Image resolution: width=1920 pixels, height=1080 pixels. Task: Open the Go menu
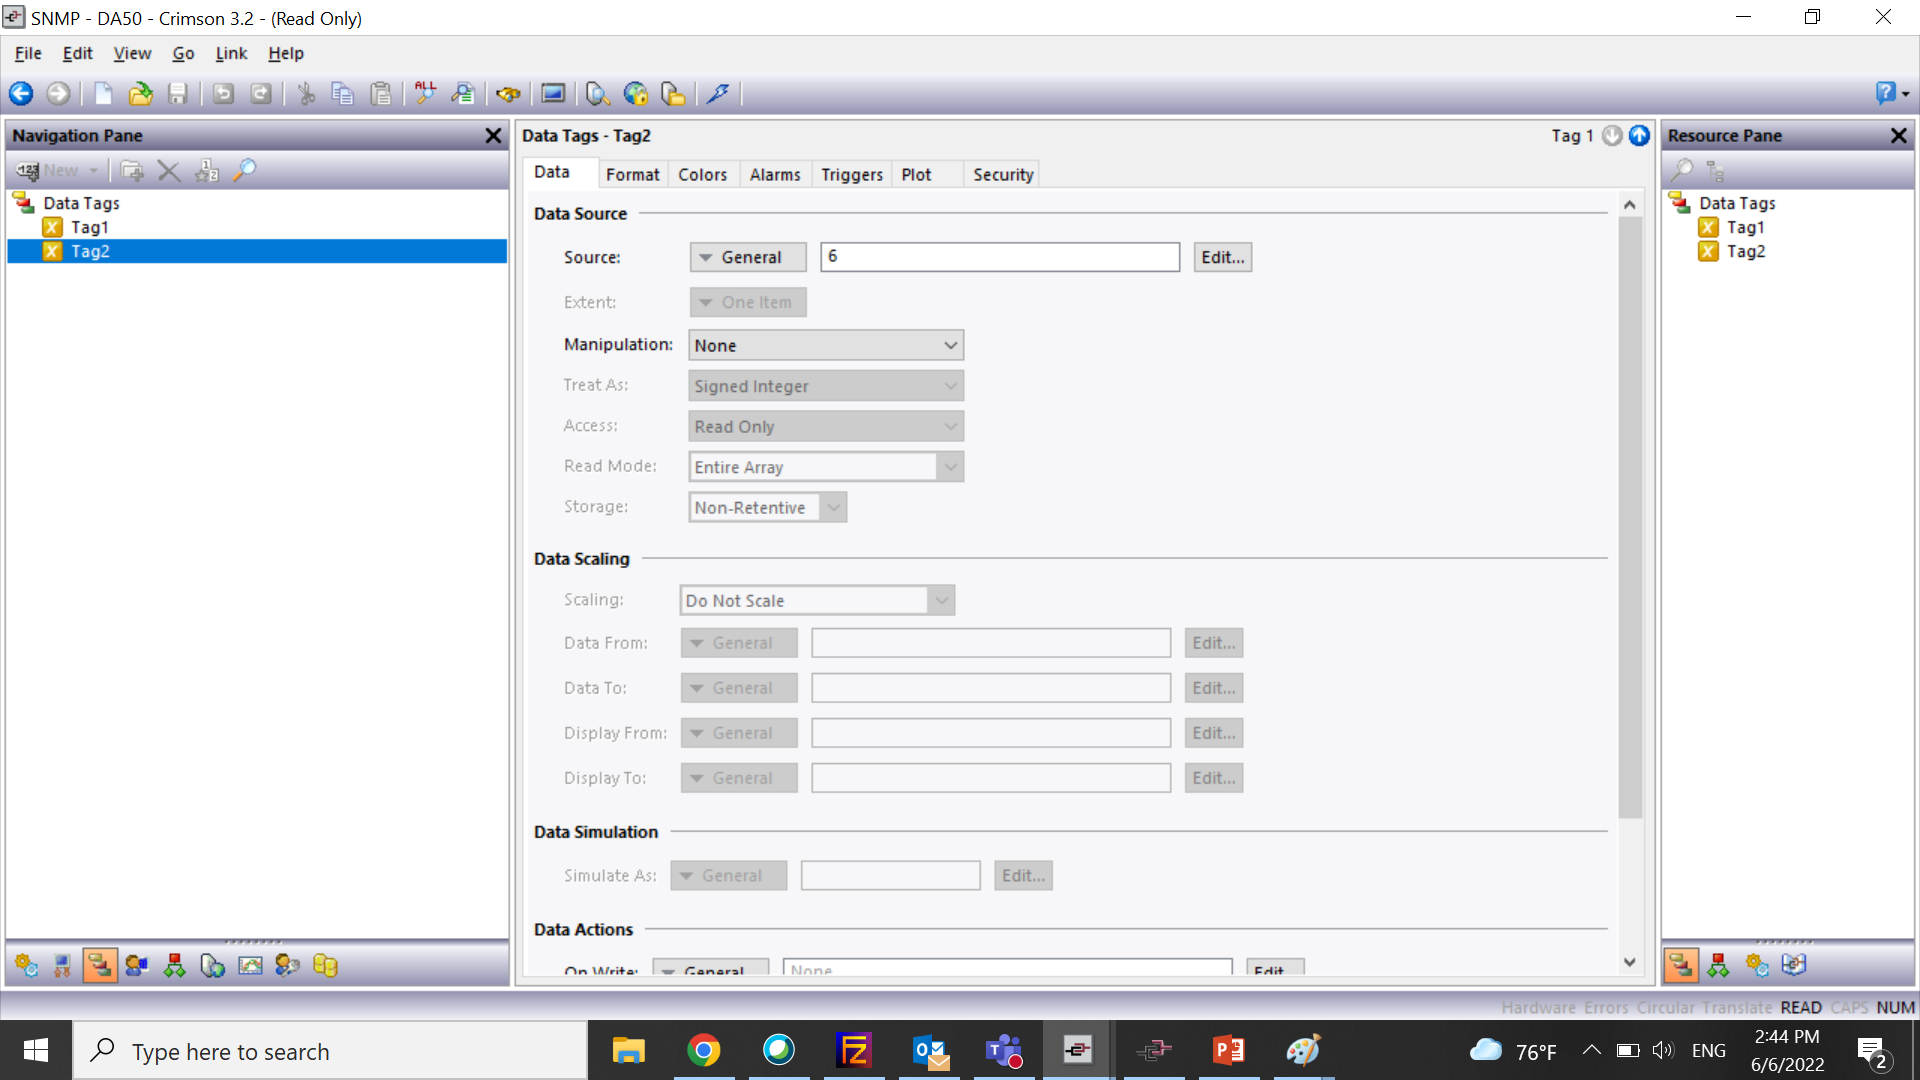183,53
